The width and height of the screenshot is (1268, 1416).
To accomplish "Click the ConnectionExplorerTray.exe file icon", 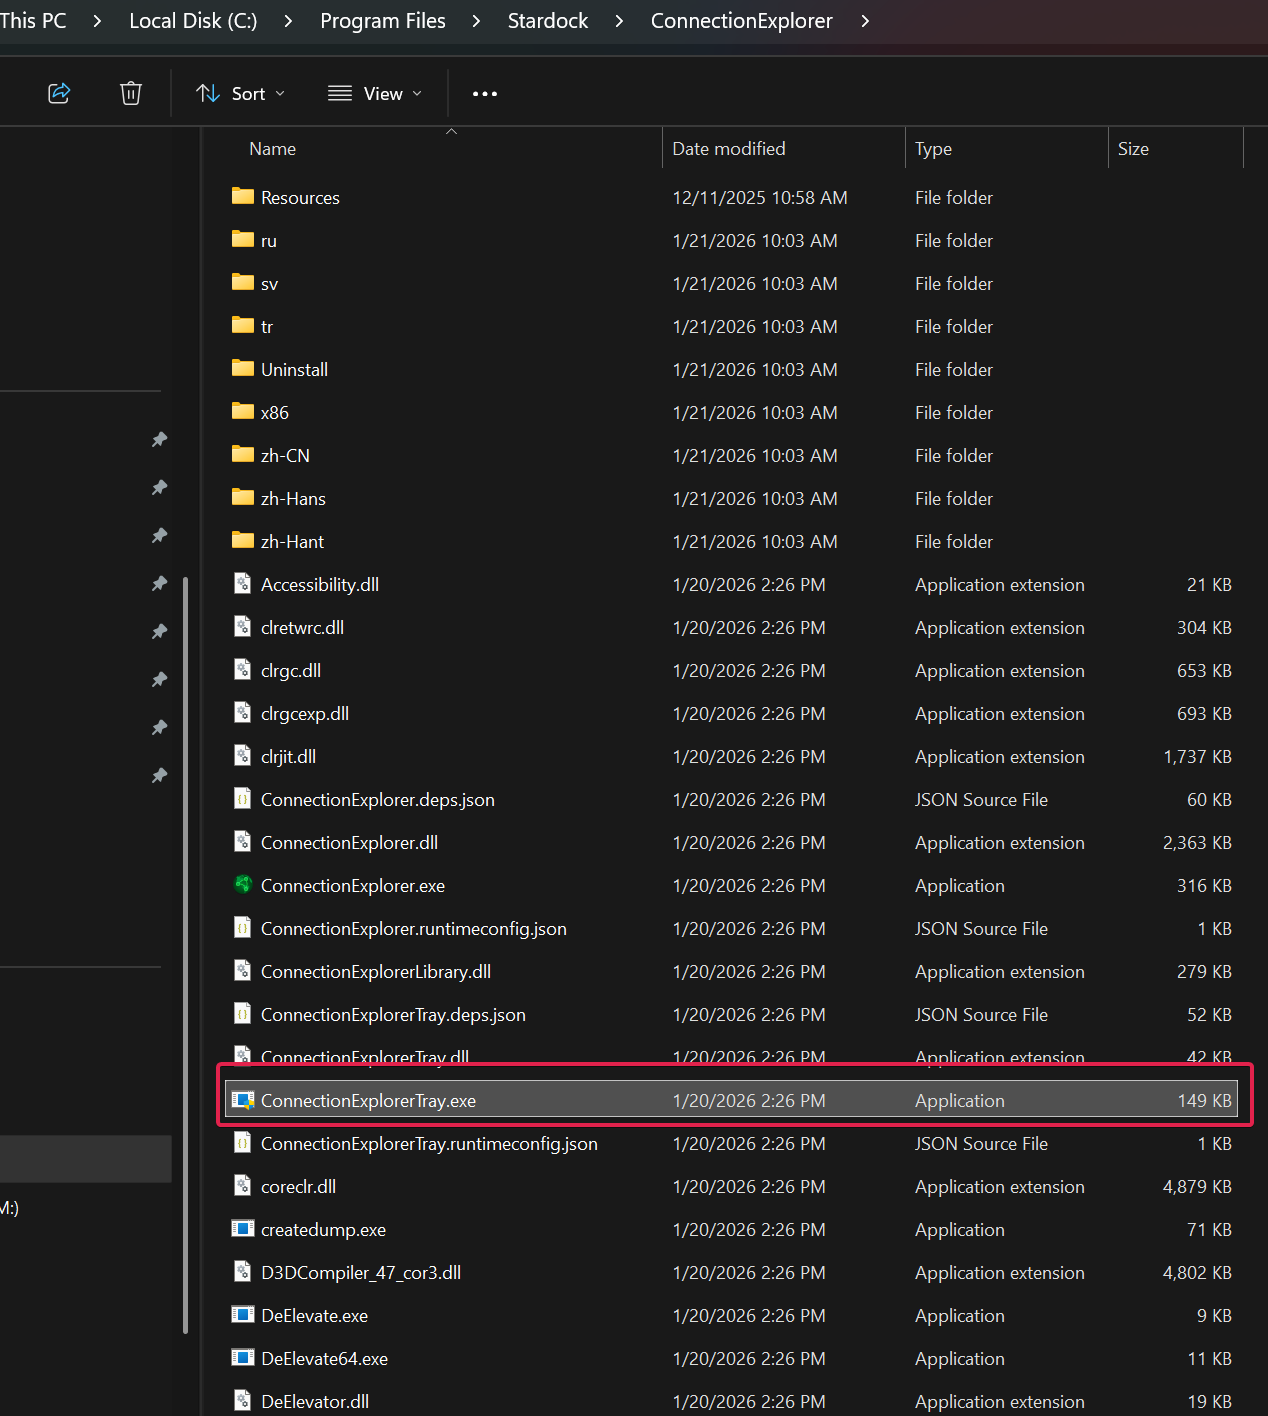I will 242,1100.
